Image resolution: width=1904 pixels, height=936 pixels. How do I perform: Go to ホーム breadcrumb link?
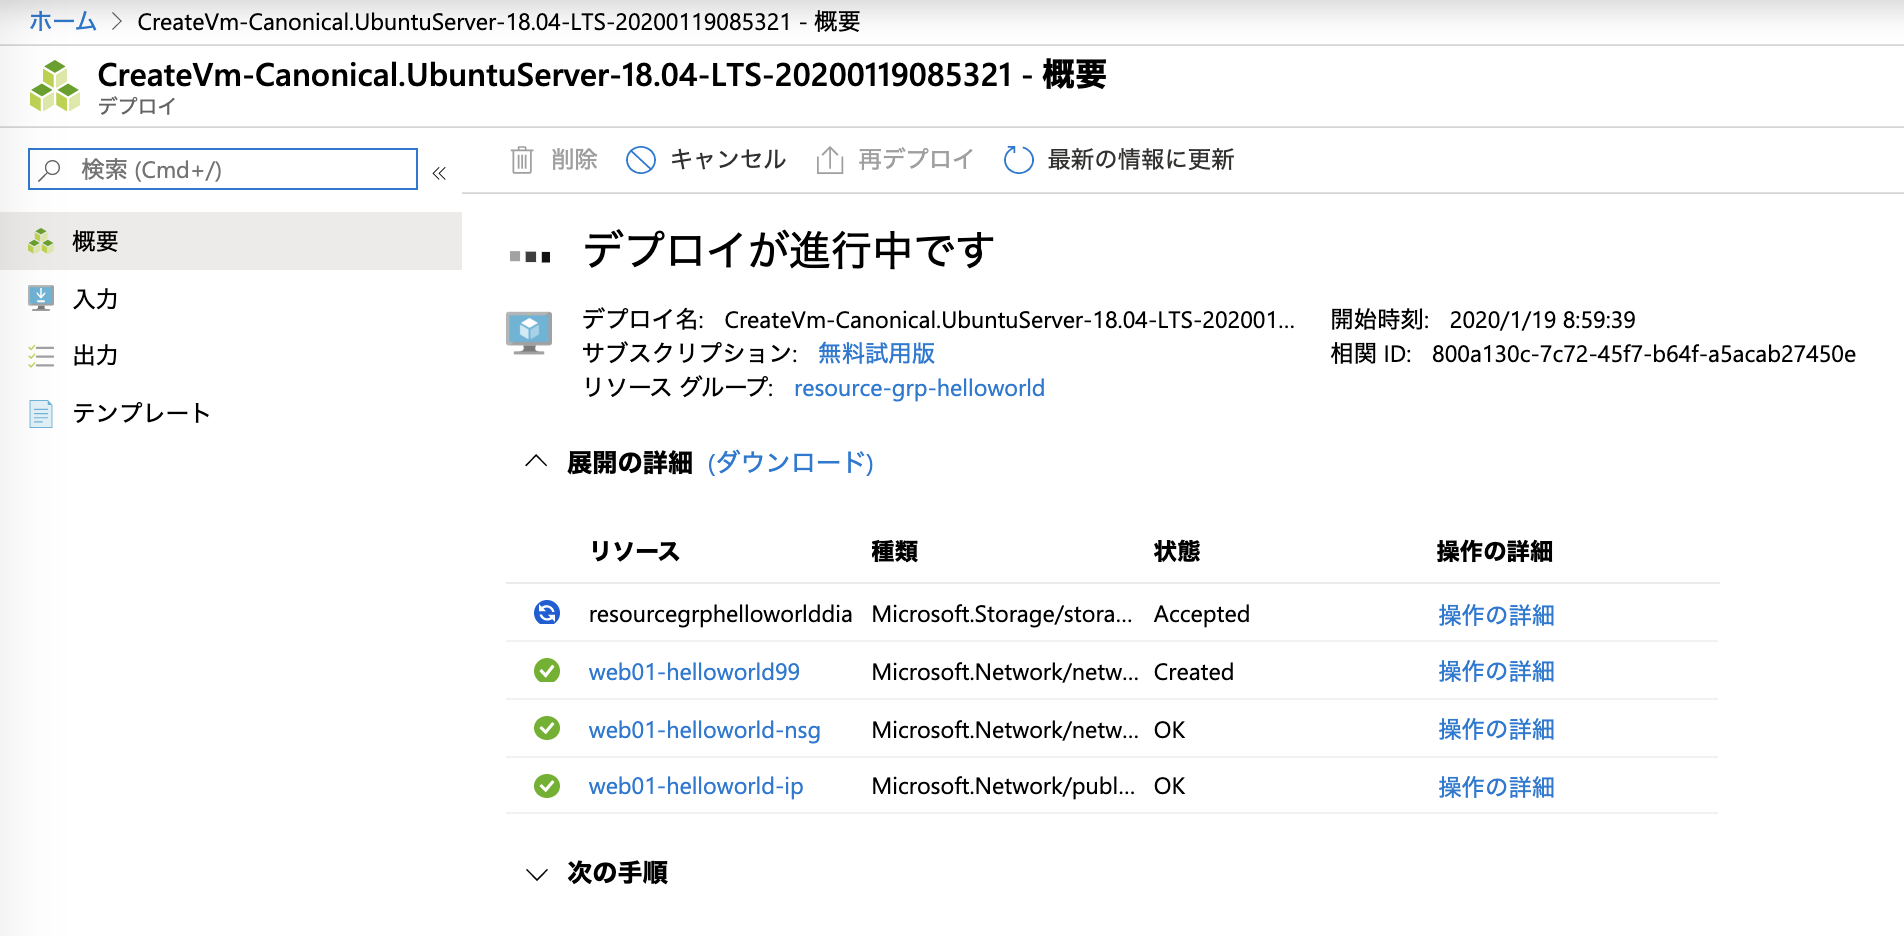point(63,21)
